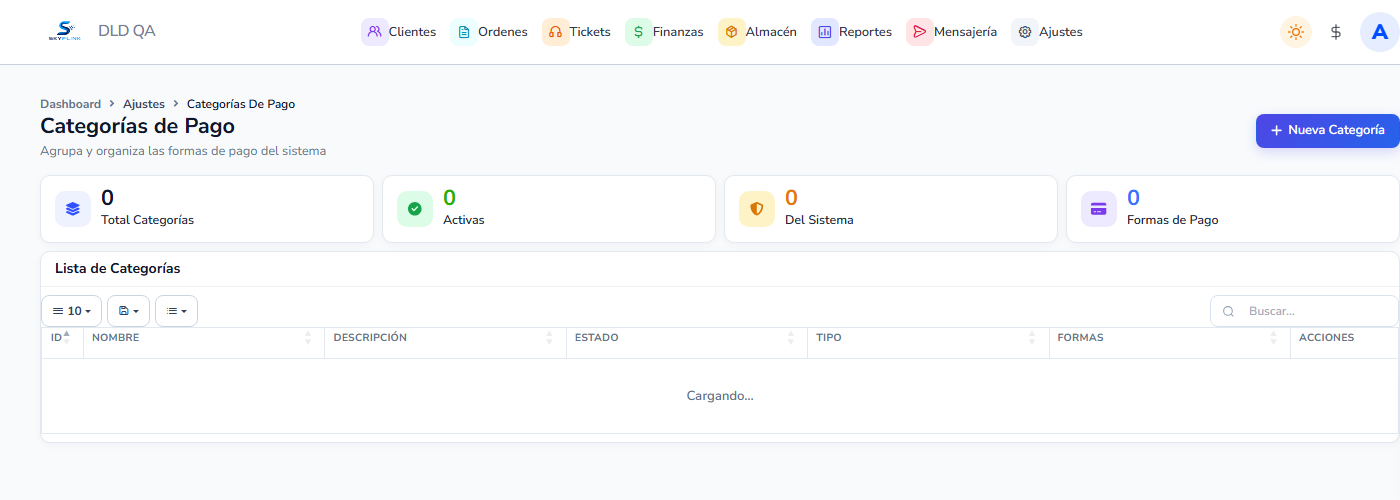
Task: Click the 'Cargando...' table text
Action: (720, 396)
